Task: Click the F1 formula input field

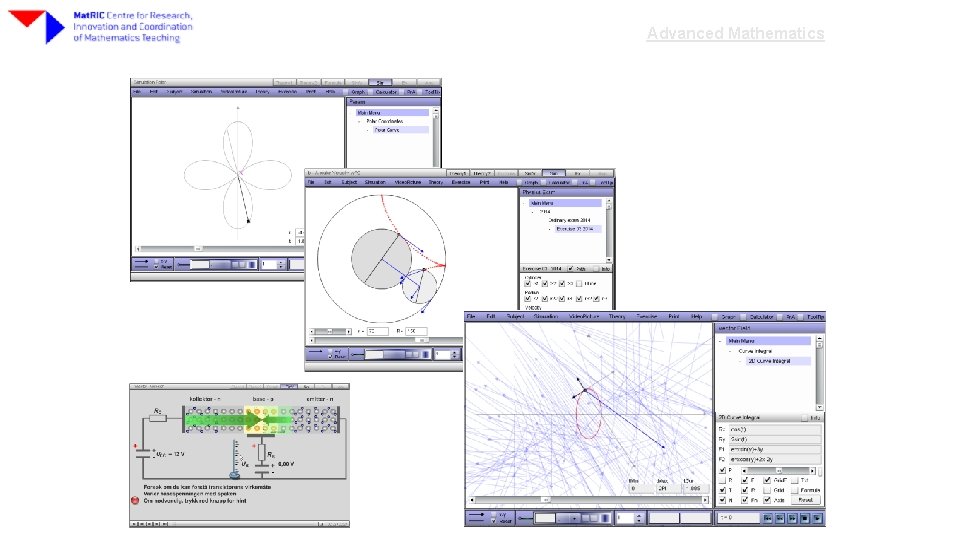Action: click(x=775, y=449)
